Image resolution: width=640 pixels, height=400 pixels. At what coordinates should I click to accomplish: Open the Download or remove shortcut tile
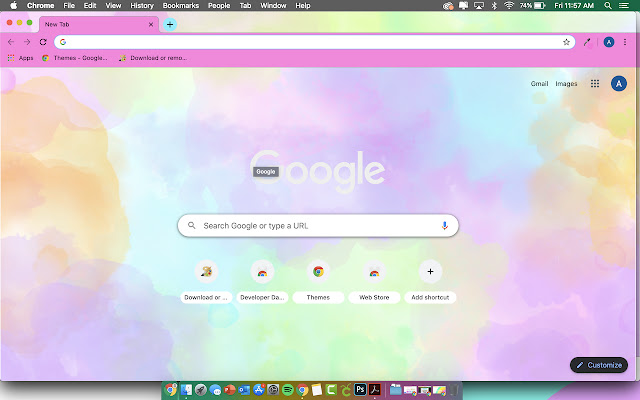tap(206, 282)
